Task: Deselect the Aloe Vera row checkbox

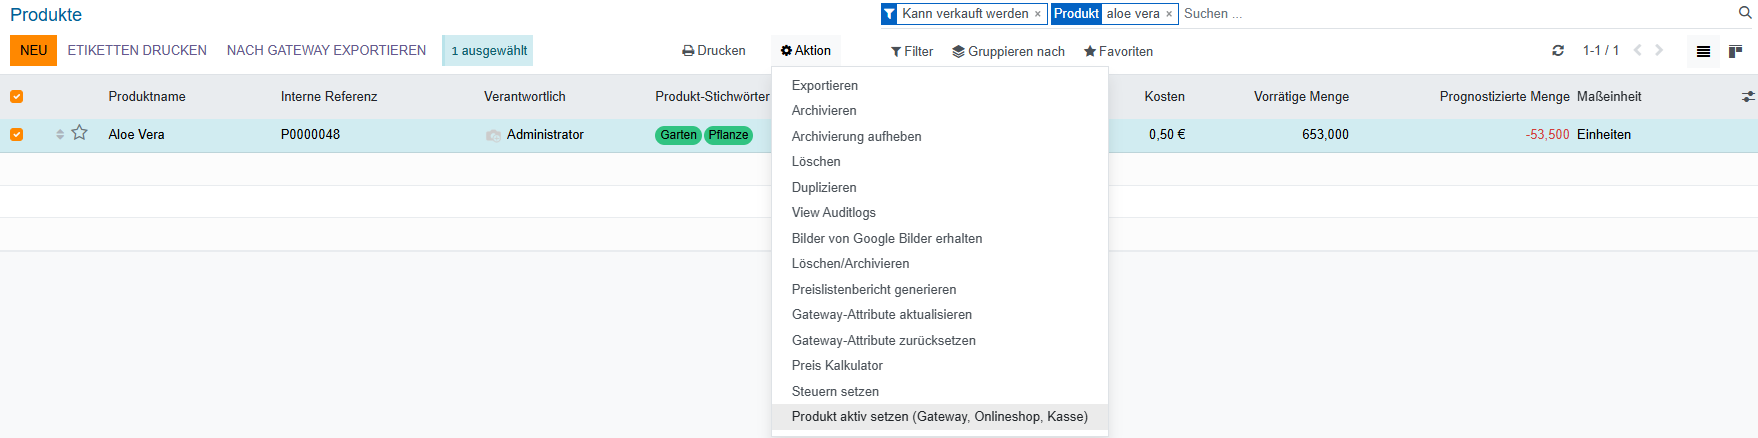Action: [x=17, y=134]
